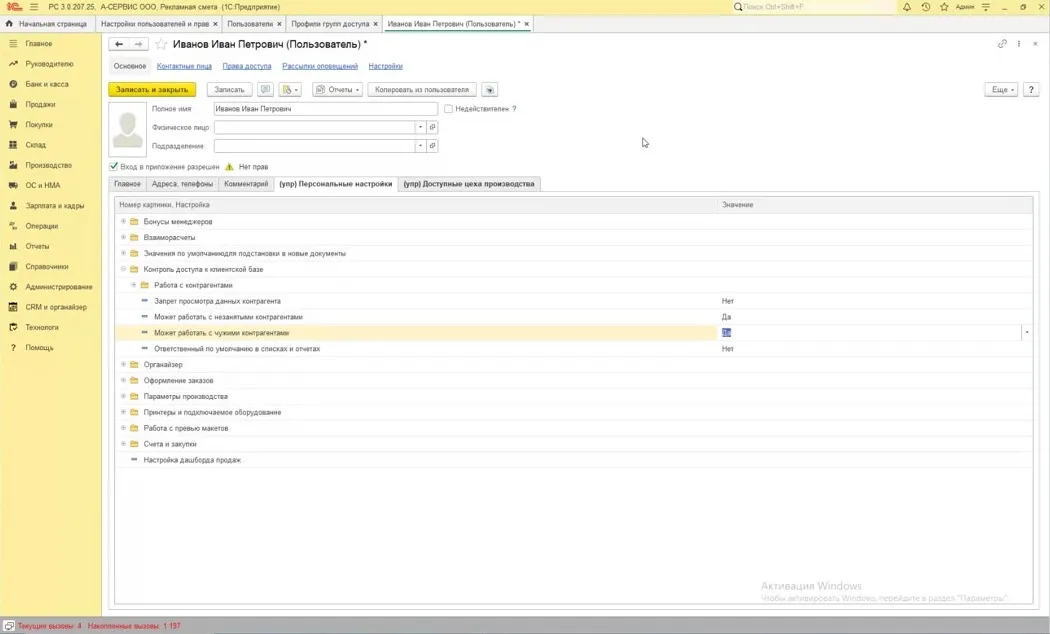Switch to Профили групп доступа tab
1050x634 pixels.
330,24
